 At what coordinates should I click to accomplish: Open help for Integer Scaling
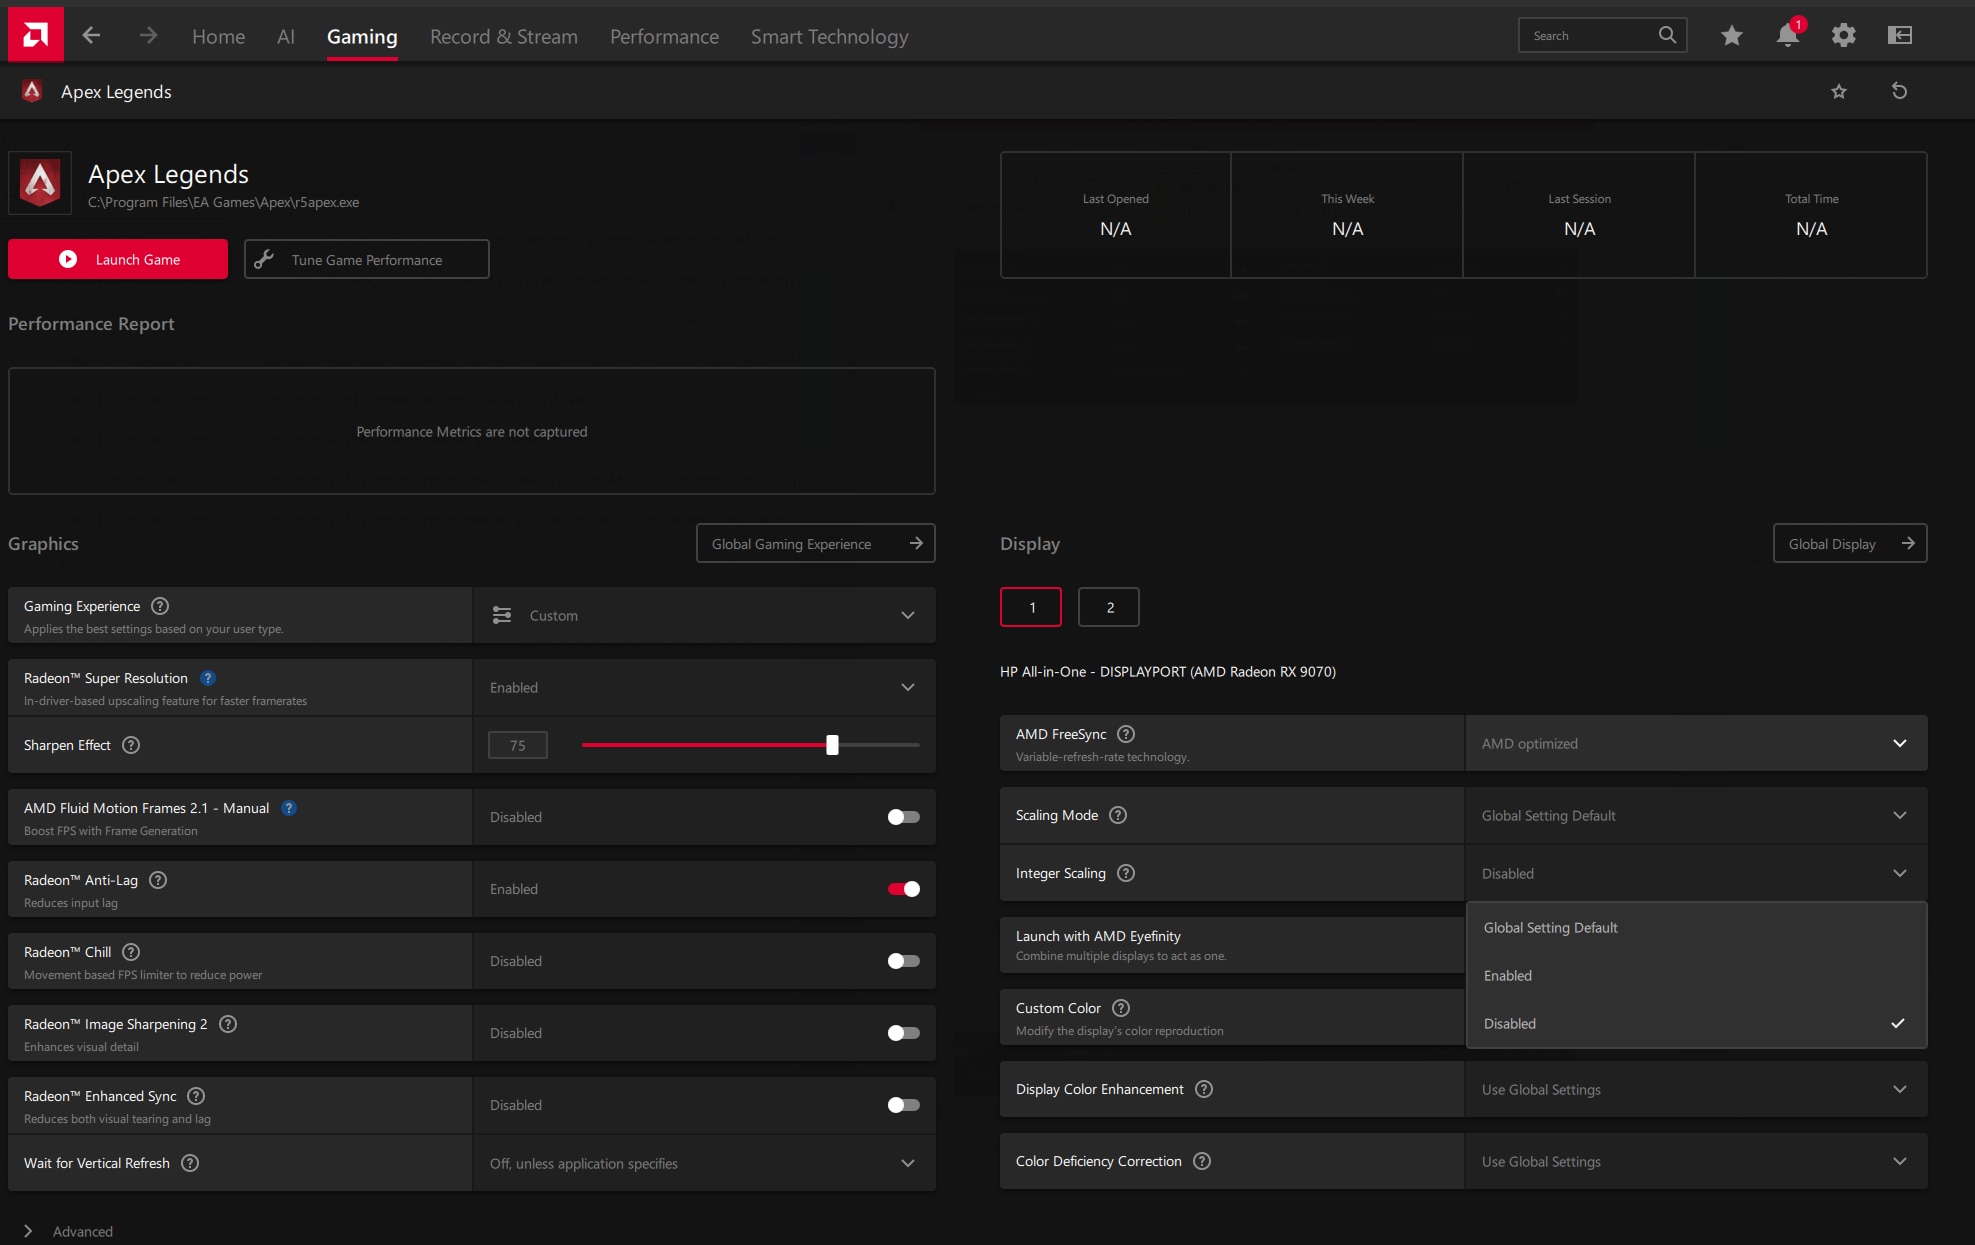click(1126, 873)
